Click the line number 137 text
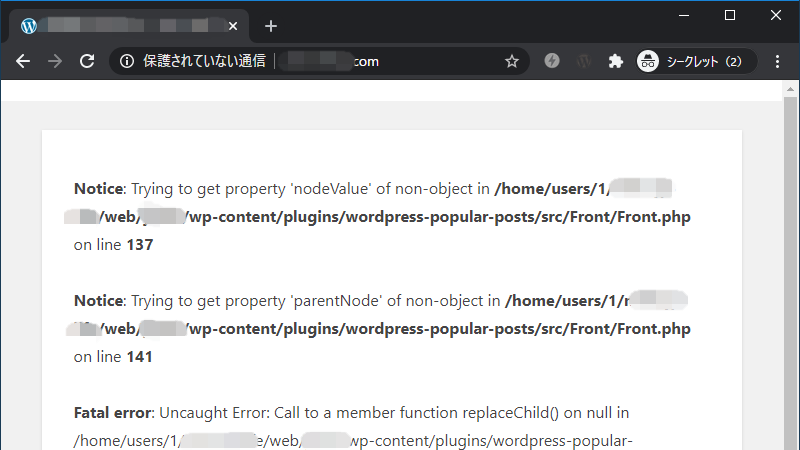This screenshot has width=800, height=450. coord(140,245)
